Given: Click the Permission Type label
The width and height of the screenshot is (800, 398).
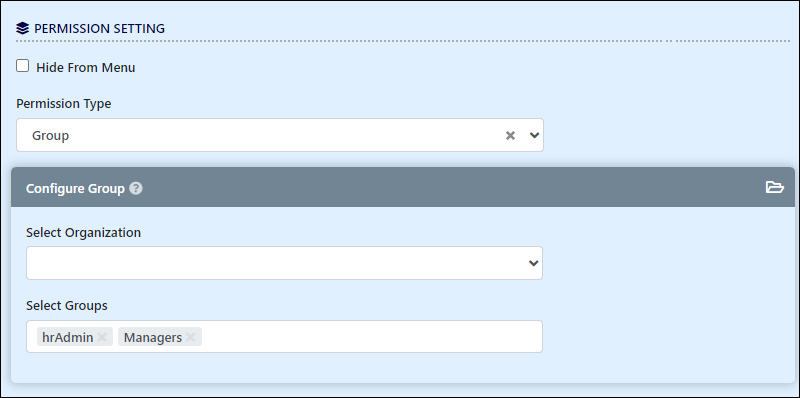Looking at the screenshot, I should point(64,104).
